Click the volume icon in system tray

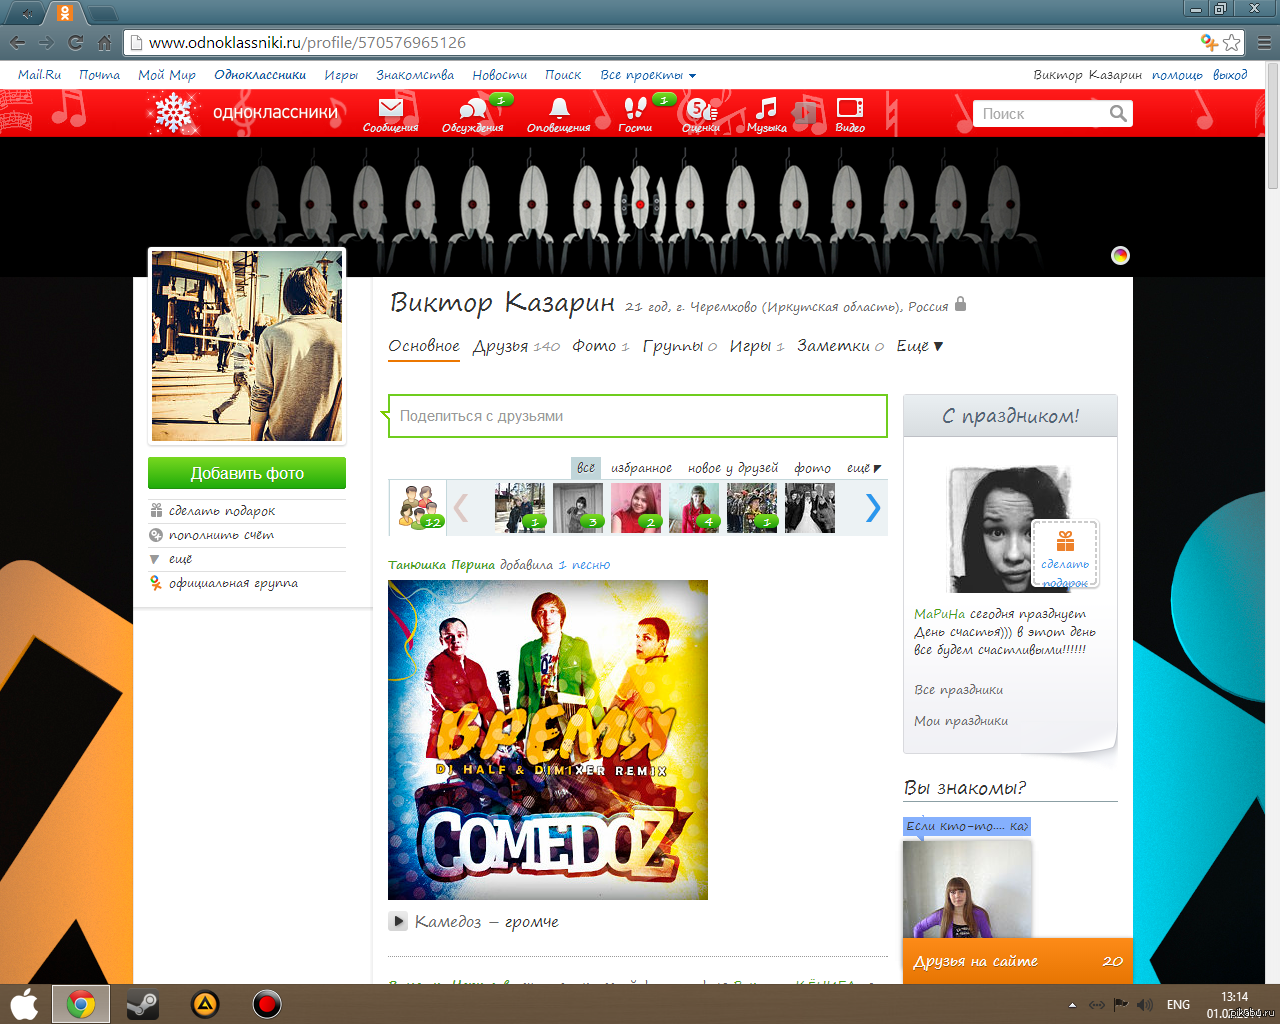tap(1145, 1004)
